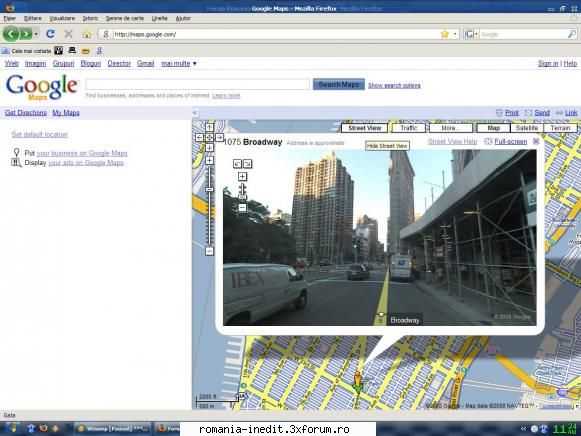Screen dimensions: 581x436
Task: Switch to the Satellite view tab
Action: tap(527, 128)
